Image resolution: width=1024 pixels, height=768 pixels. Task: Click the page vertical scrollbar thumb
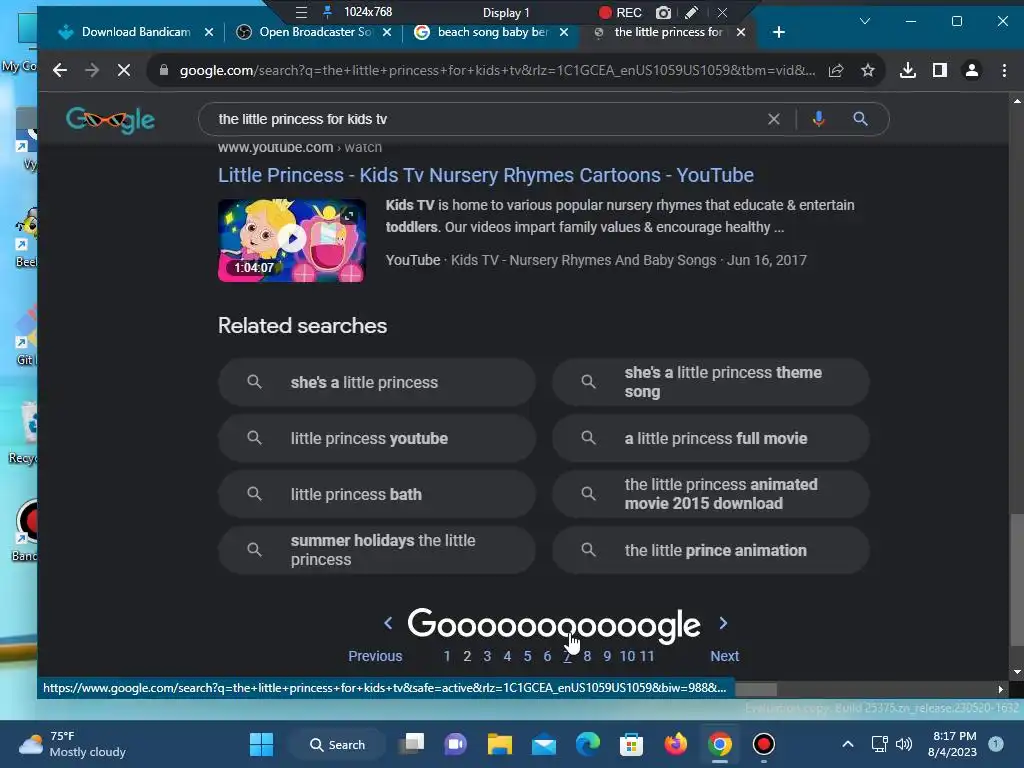coord(1017,580)
